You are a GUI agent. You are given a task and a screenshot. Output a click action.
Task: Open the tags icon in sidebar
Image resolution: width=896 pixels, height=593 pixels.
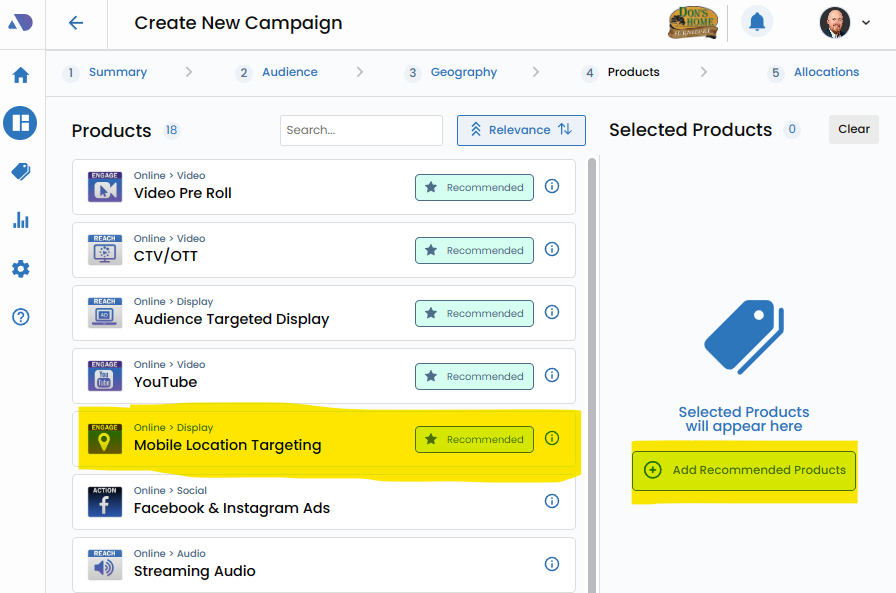pyautogui.click(x=21, y=172)
